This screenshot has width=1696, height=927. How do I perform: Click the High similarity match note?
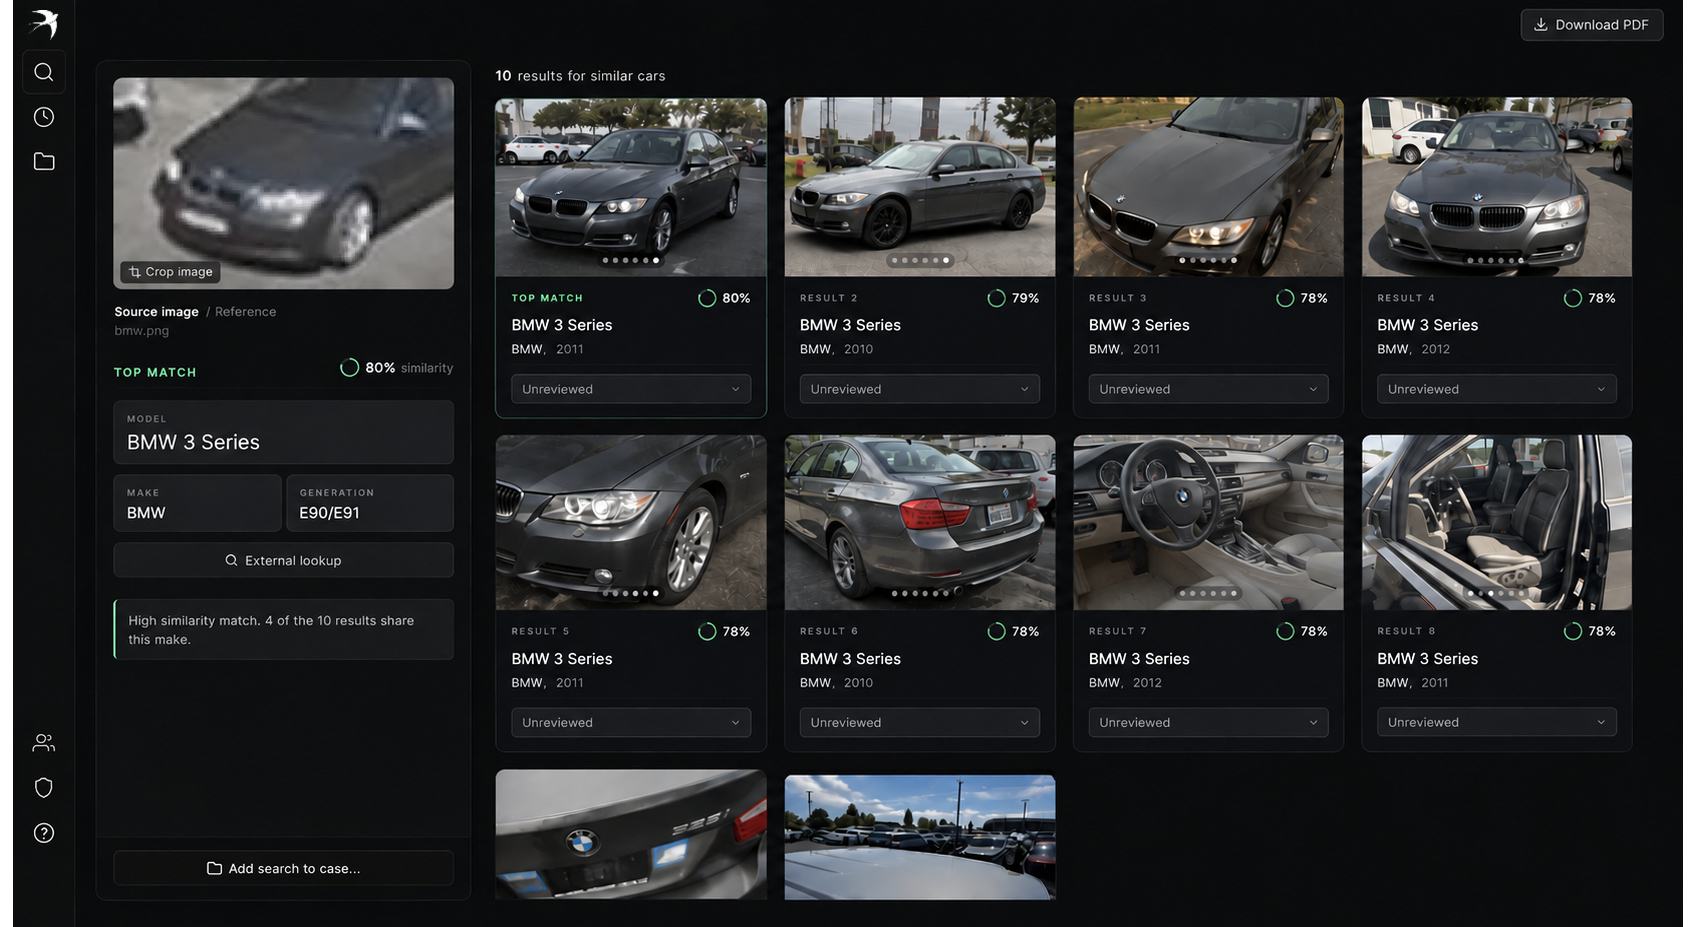point(284,629)
